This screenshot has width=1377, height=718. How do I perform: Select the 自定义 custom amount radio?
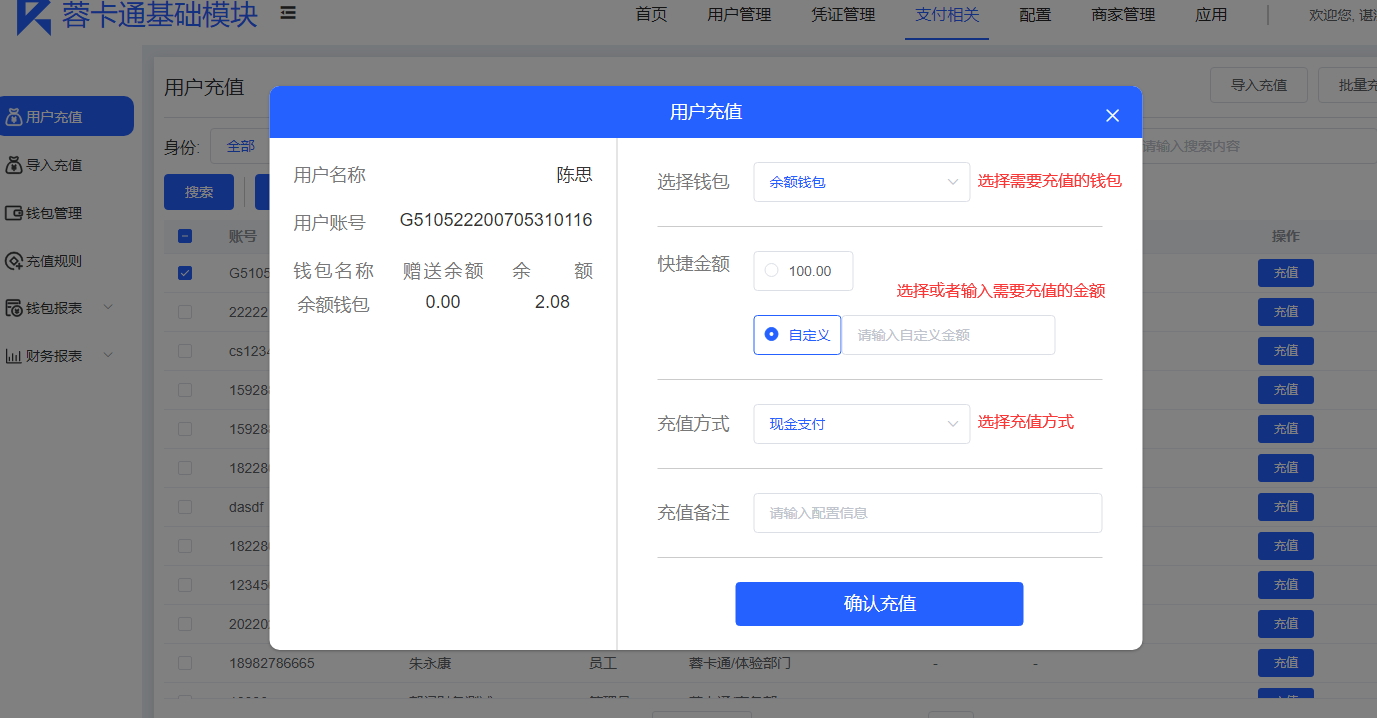(771, 335)
